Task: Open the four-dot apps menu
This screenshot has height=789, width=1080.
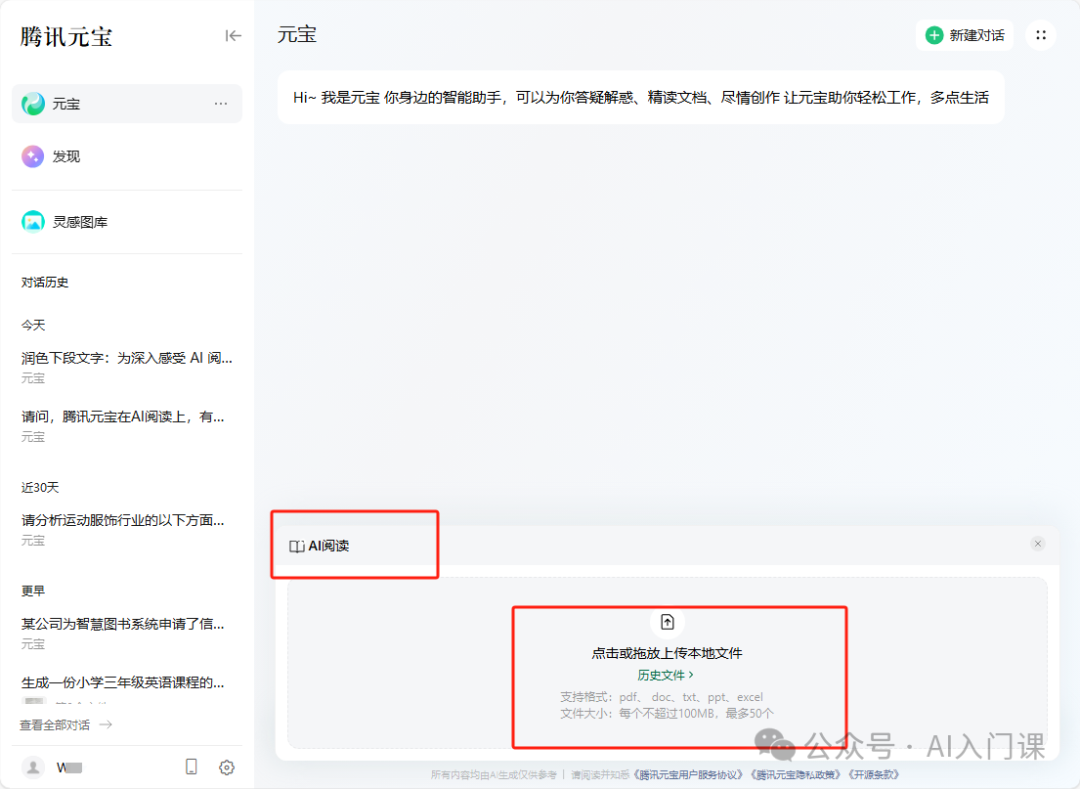Action: pos(1041,35)
